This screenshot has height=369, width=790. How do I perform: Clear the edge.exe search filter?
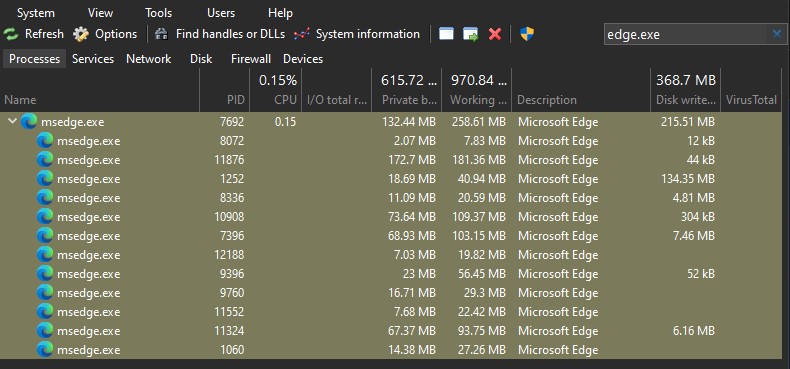[x=776, y=34]
